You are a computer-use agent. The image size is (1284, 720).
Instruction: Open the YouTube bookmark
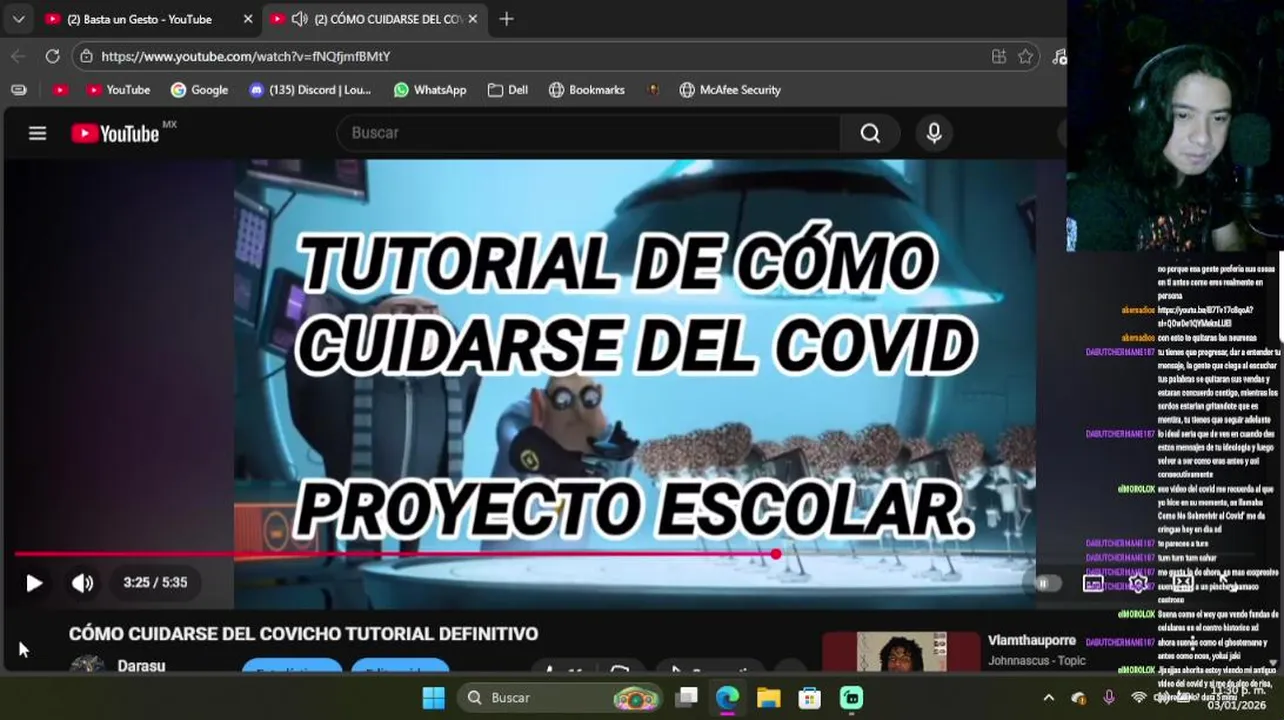[x=118, y=90]
